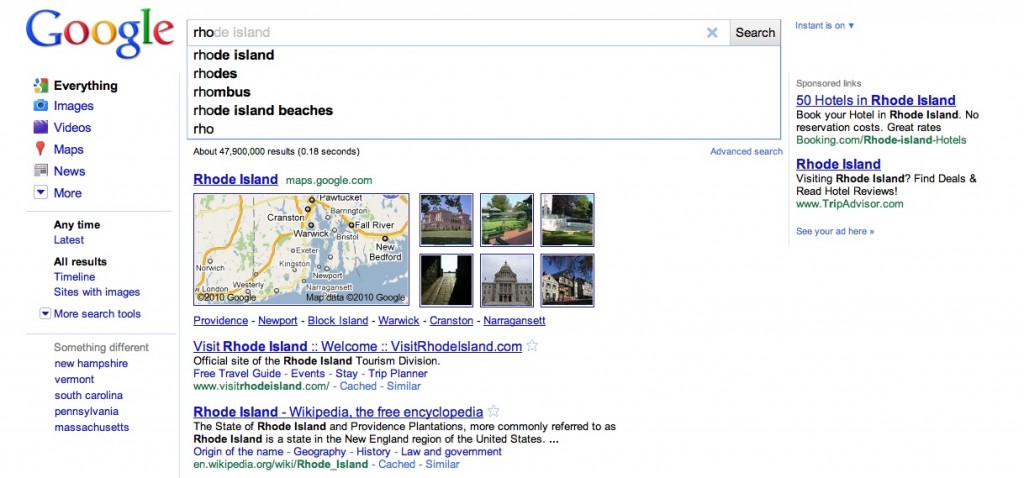
Task: Search 'massachusetts' under Something different
Action: 91,427
